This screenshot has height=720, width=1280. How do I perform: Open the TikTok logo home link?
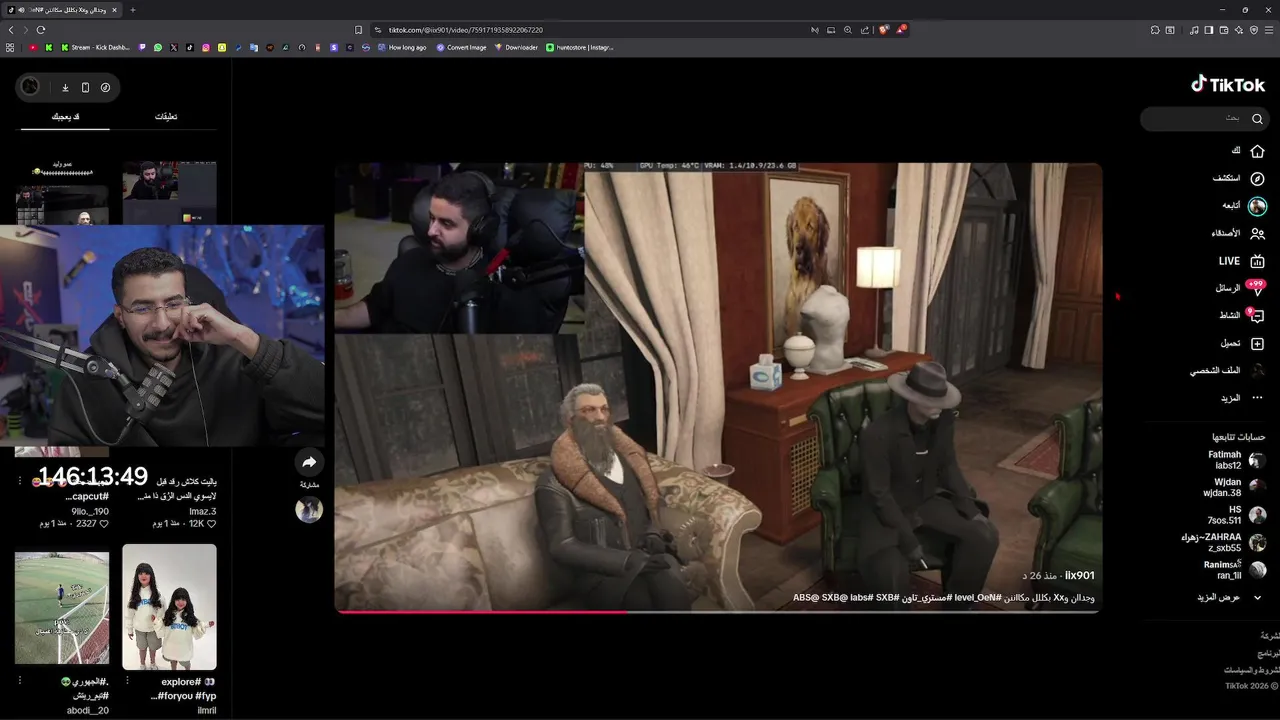(1228, 84)
